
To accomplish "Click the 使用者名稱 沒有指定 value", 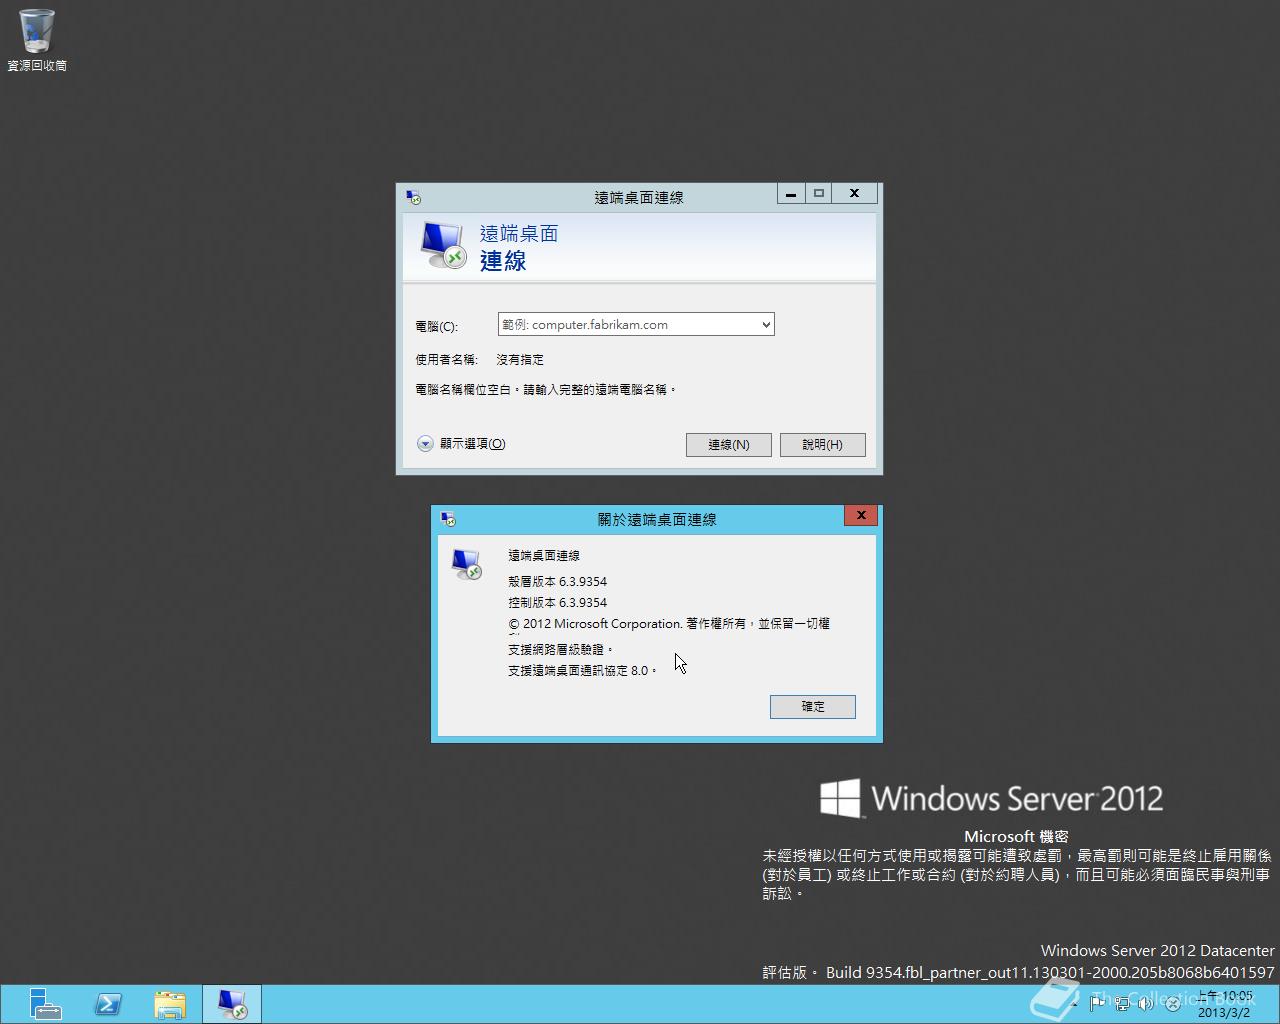I will click(x=520, y=360).
